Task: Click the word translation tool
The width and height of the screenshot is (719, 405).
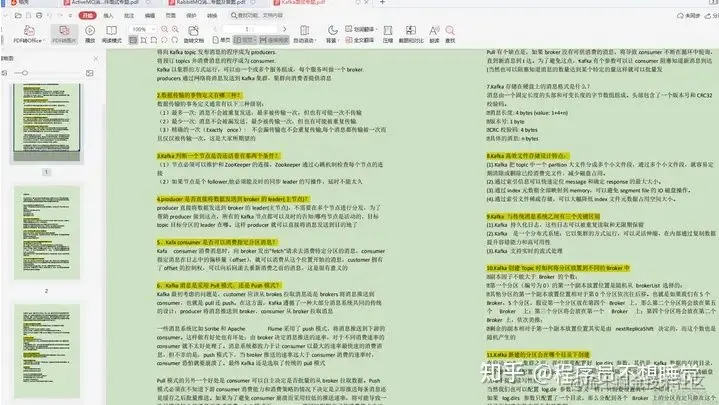Action: pos(360,29)
